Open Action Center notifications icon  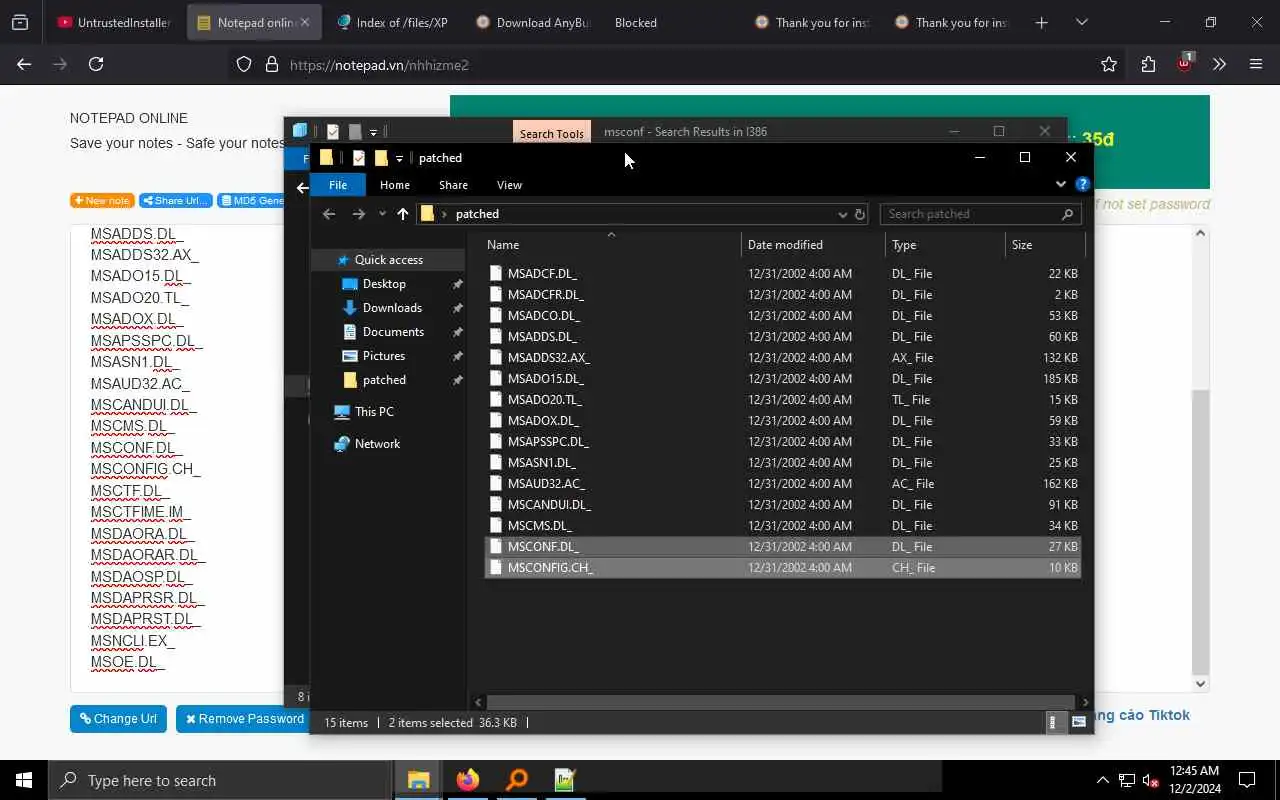tap(1247, 780)
